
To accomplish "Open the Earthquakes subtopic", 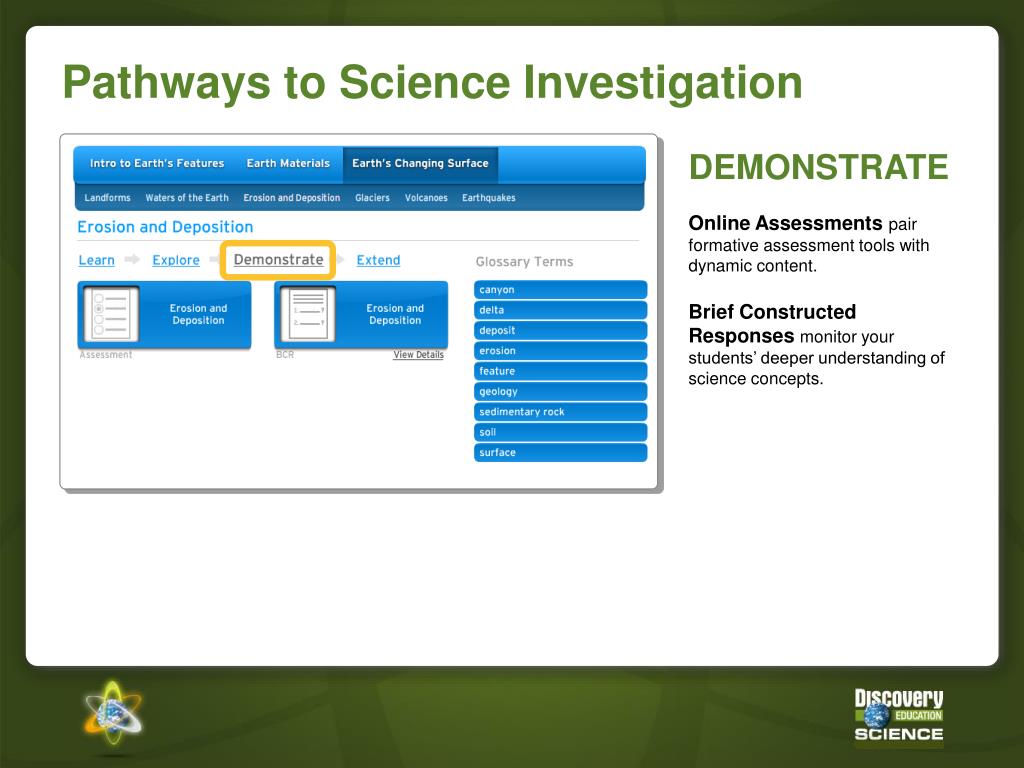I will pyautogui.click(x=488, y=198).
